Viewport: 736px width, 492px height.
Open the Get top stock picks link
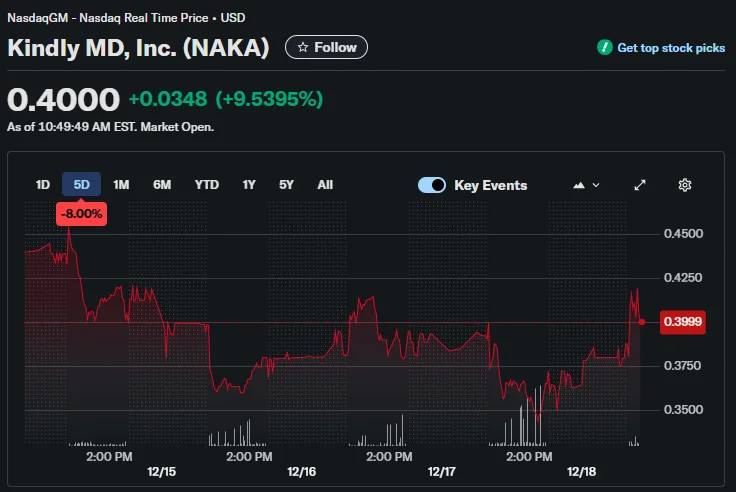671,48
